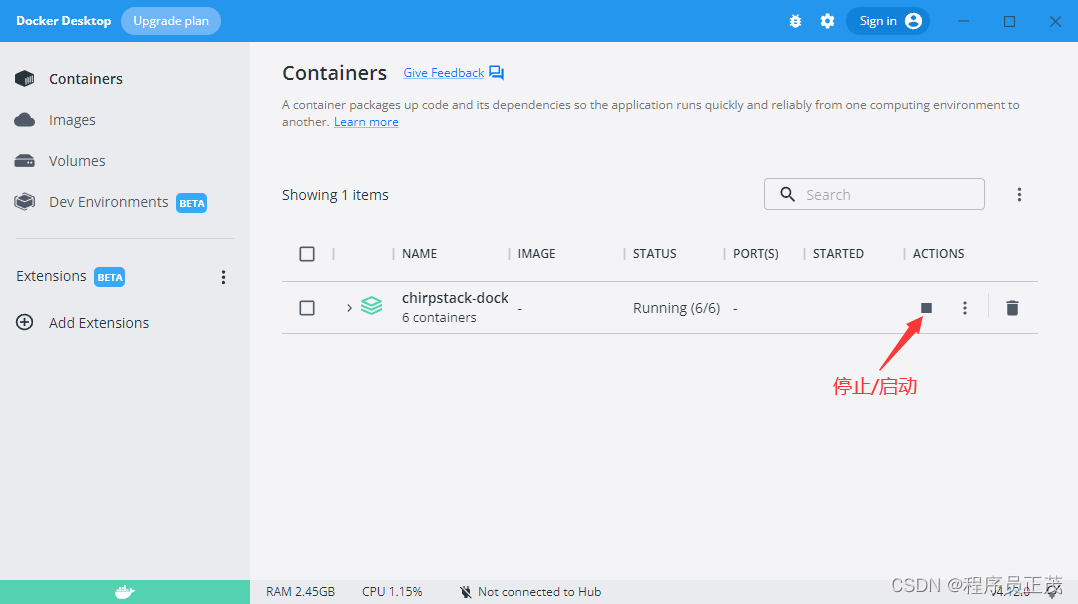
Task: Open Docker Desktop Settings gear
Action: (827, 20)
